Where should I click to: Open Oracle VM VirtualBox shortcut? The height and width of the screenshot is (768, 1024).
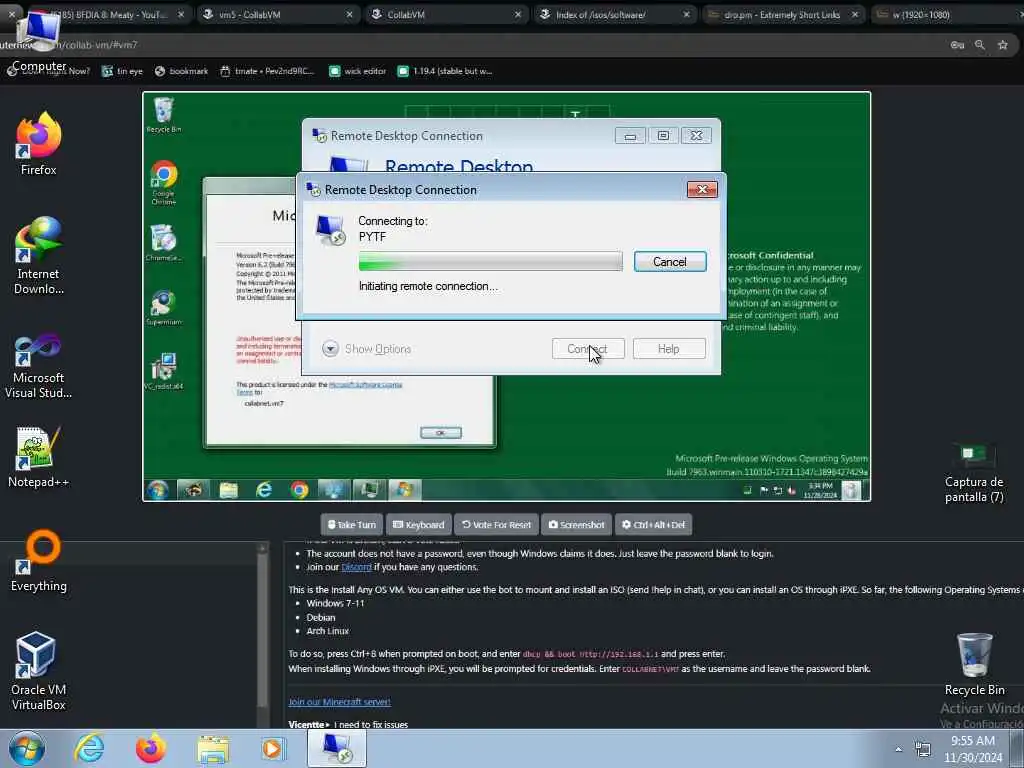pyautogui.click(x=39, y=671)
